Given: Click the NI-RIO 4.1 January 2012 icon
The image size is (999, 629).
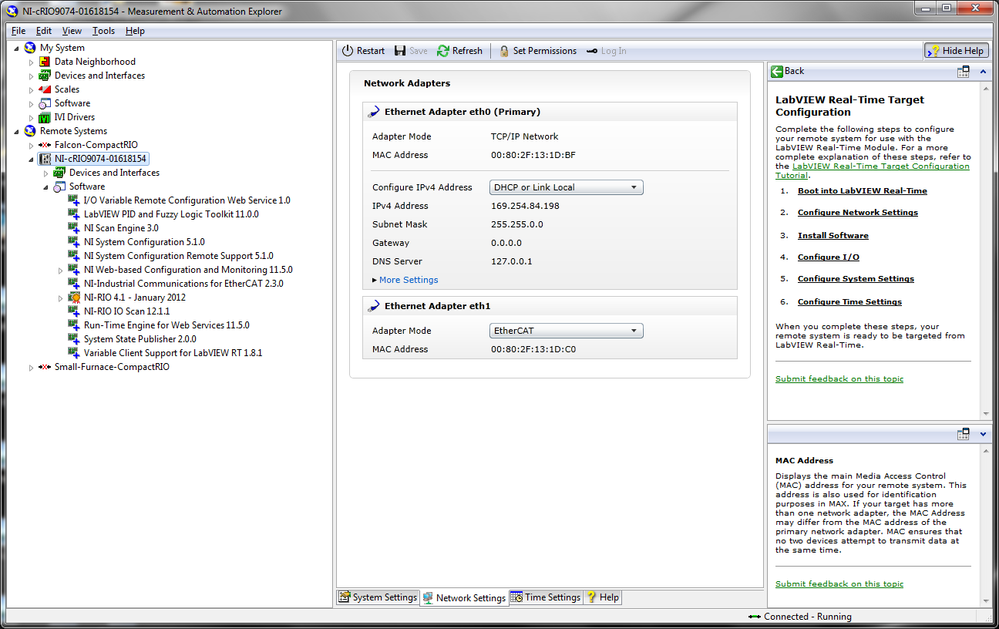Looking at the screenshot, I should (74, 298).
